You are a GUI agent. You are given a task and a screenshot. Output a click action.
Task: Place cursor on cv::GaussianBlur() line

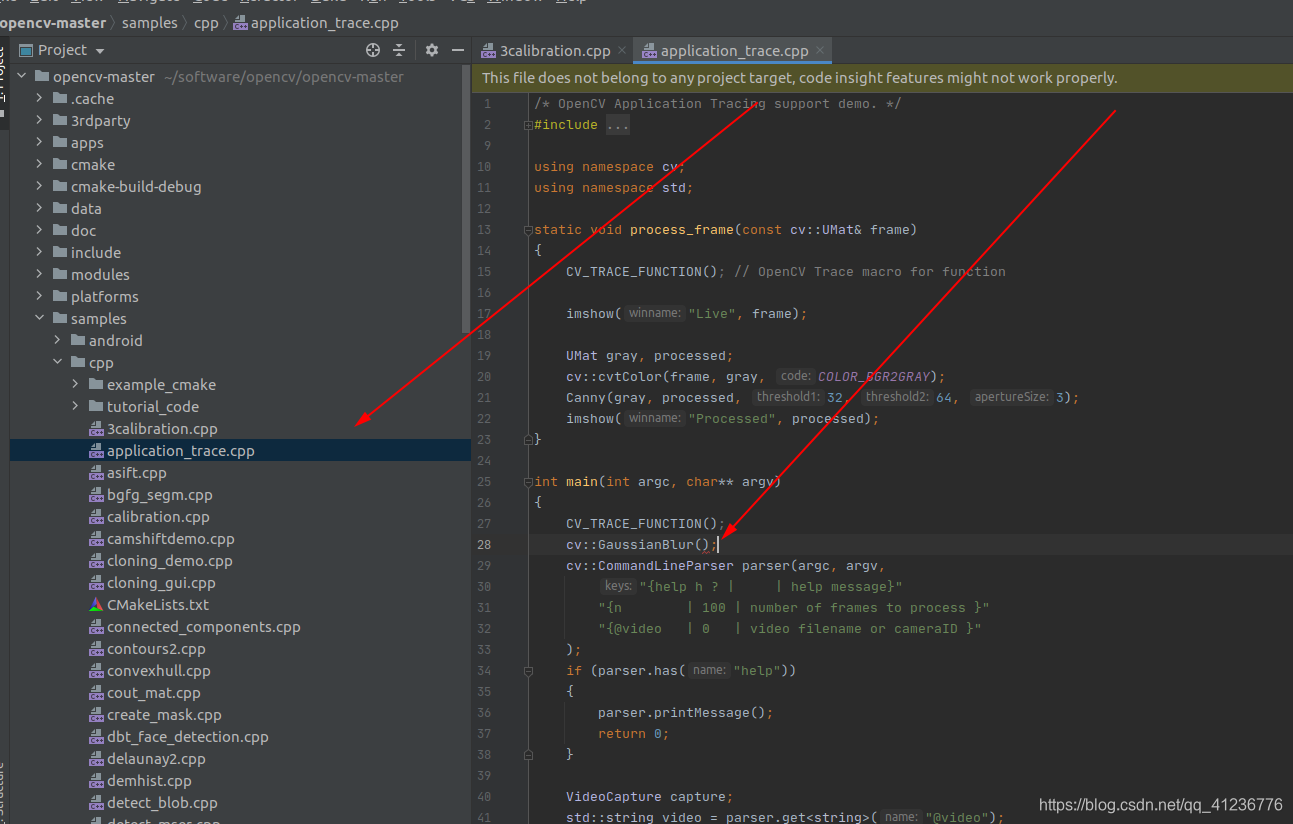pyautogui.click(x=641, y=545)
